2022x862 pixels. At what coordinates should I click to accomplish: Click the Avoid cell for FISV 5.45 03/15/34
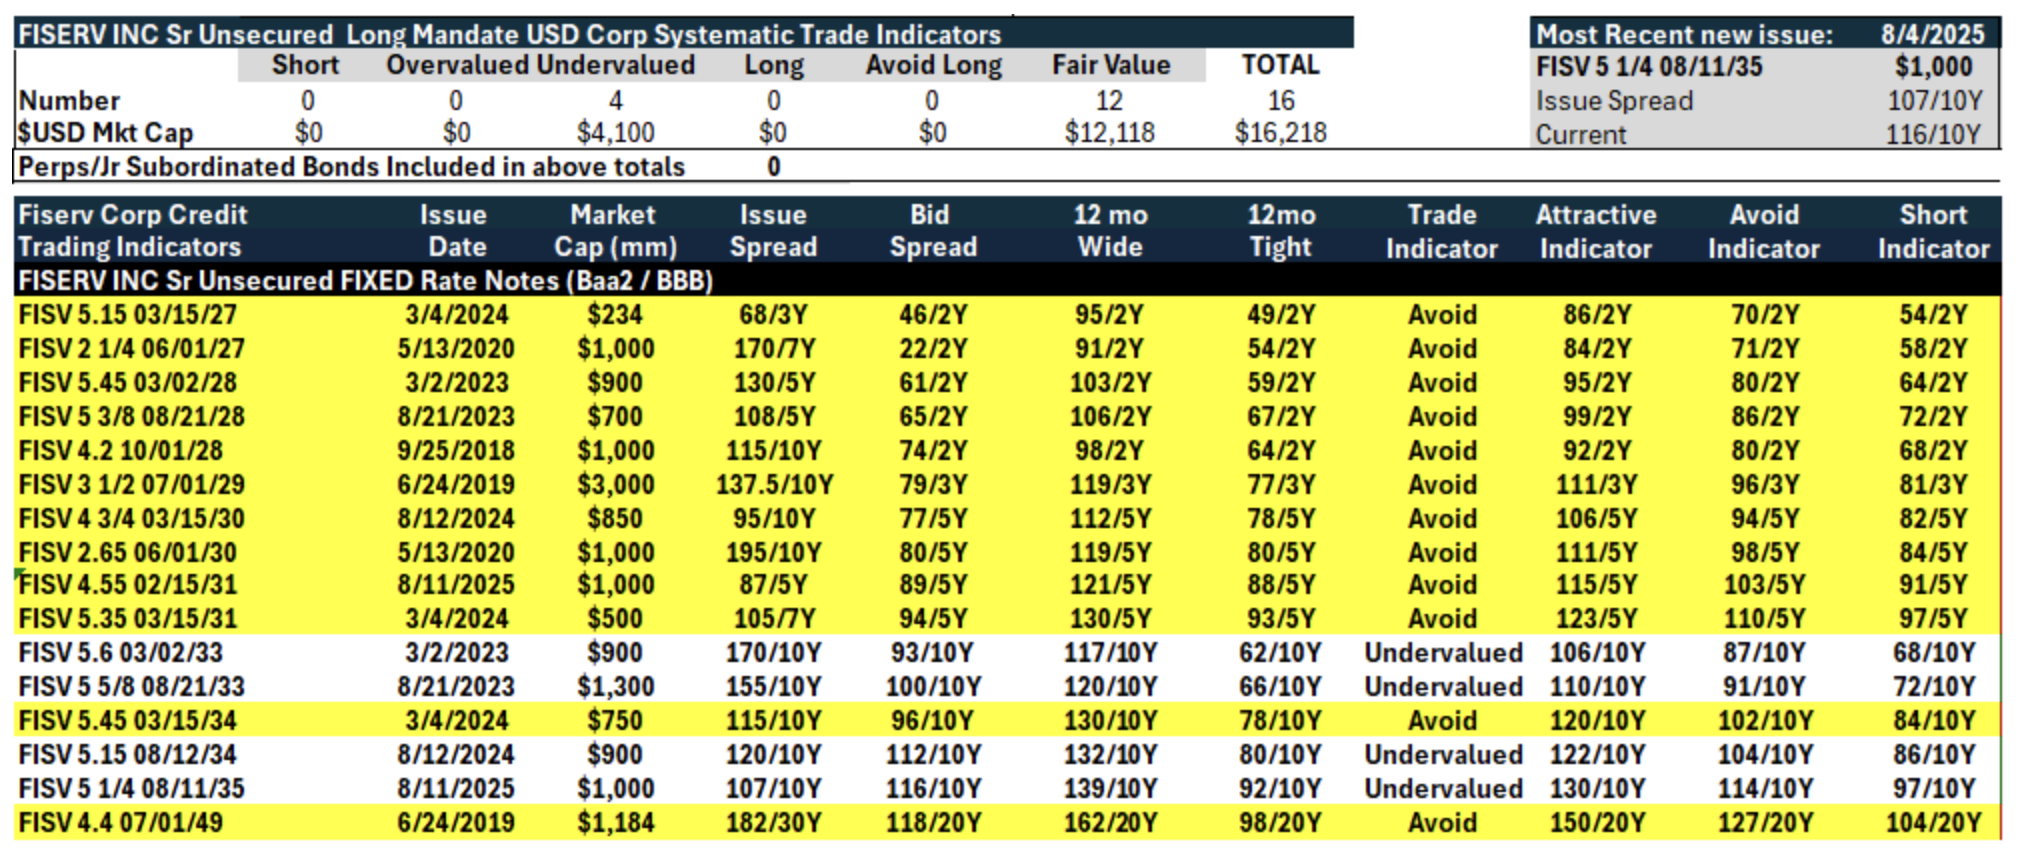pyautogui.click(x=1442, y=721)
